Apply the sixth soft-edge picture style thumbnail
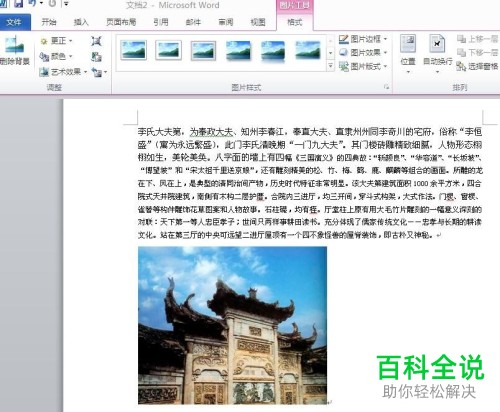Image resolution: width=500 pixels, height=412 pixels. click(308, 50)
